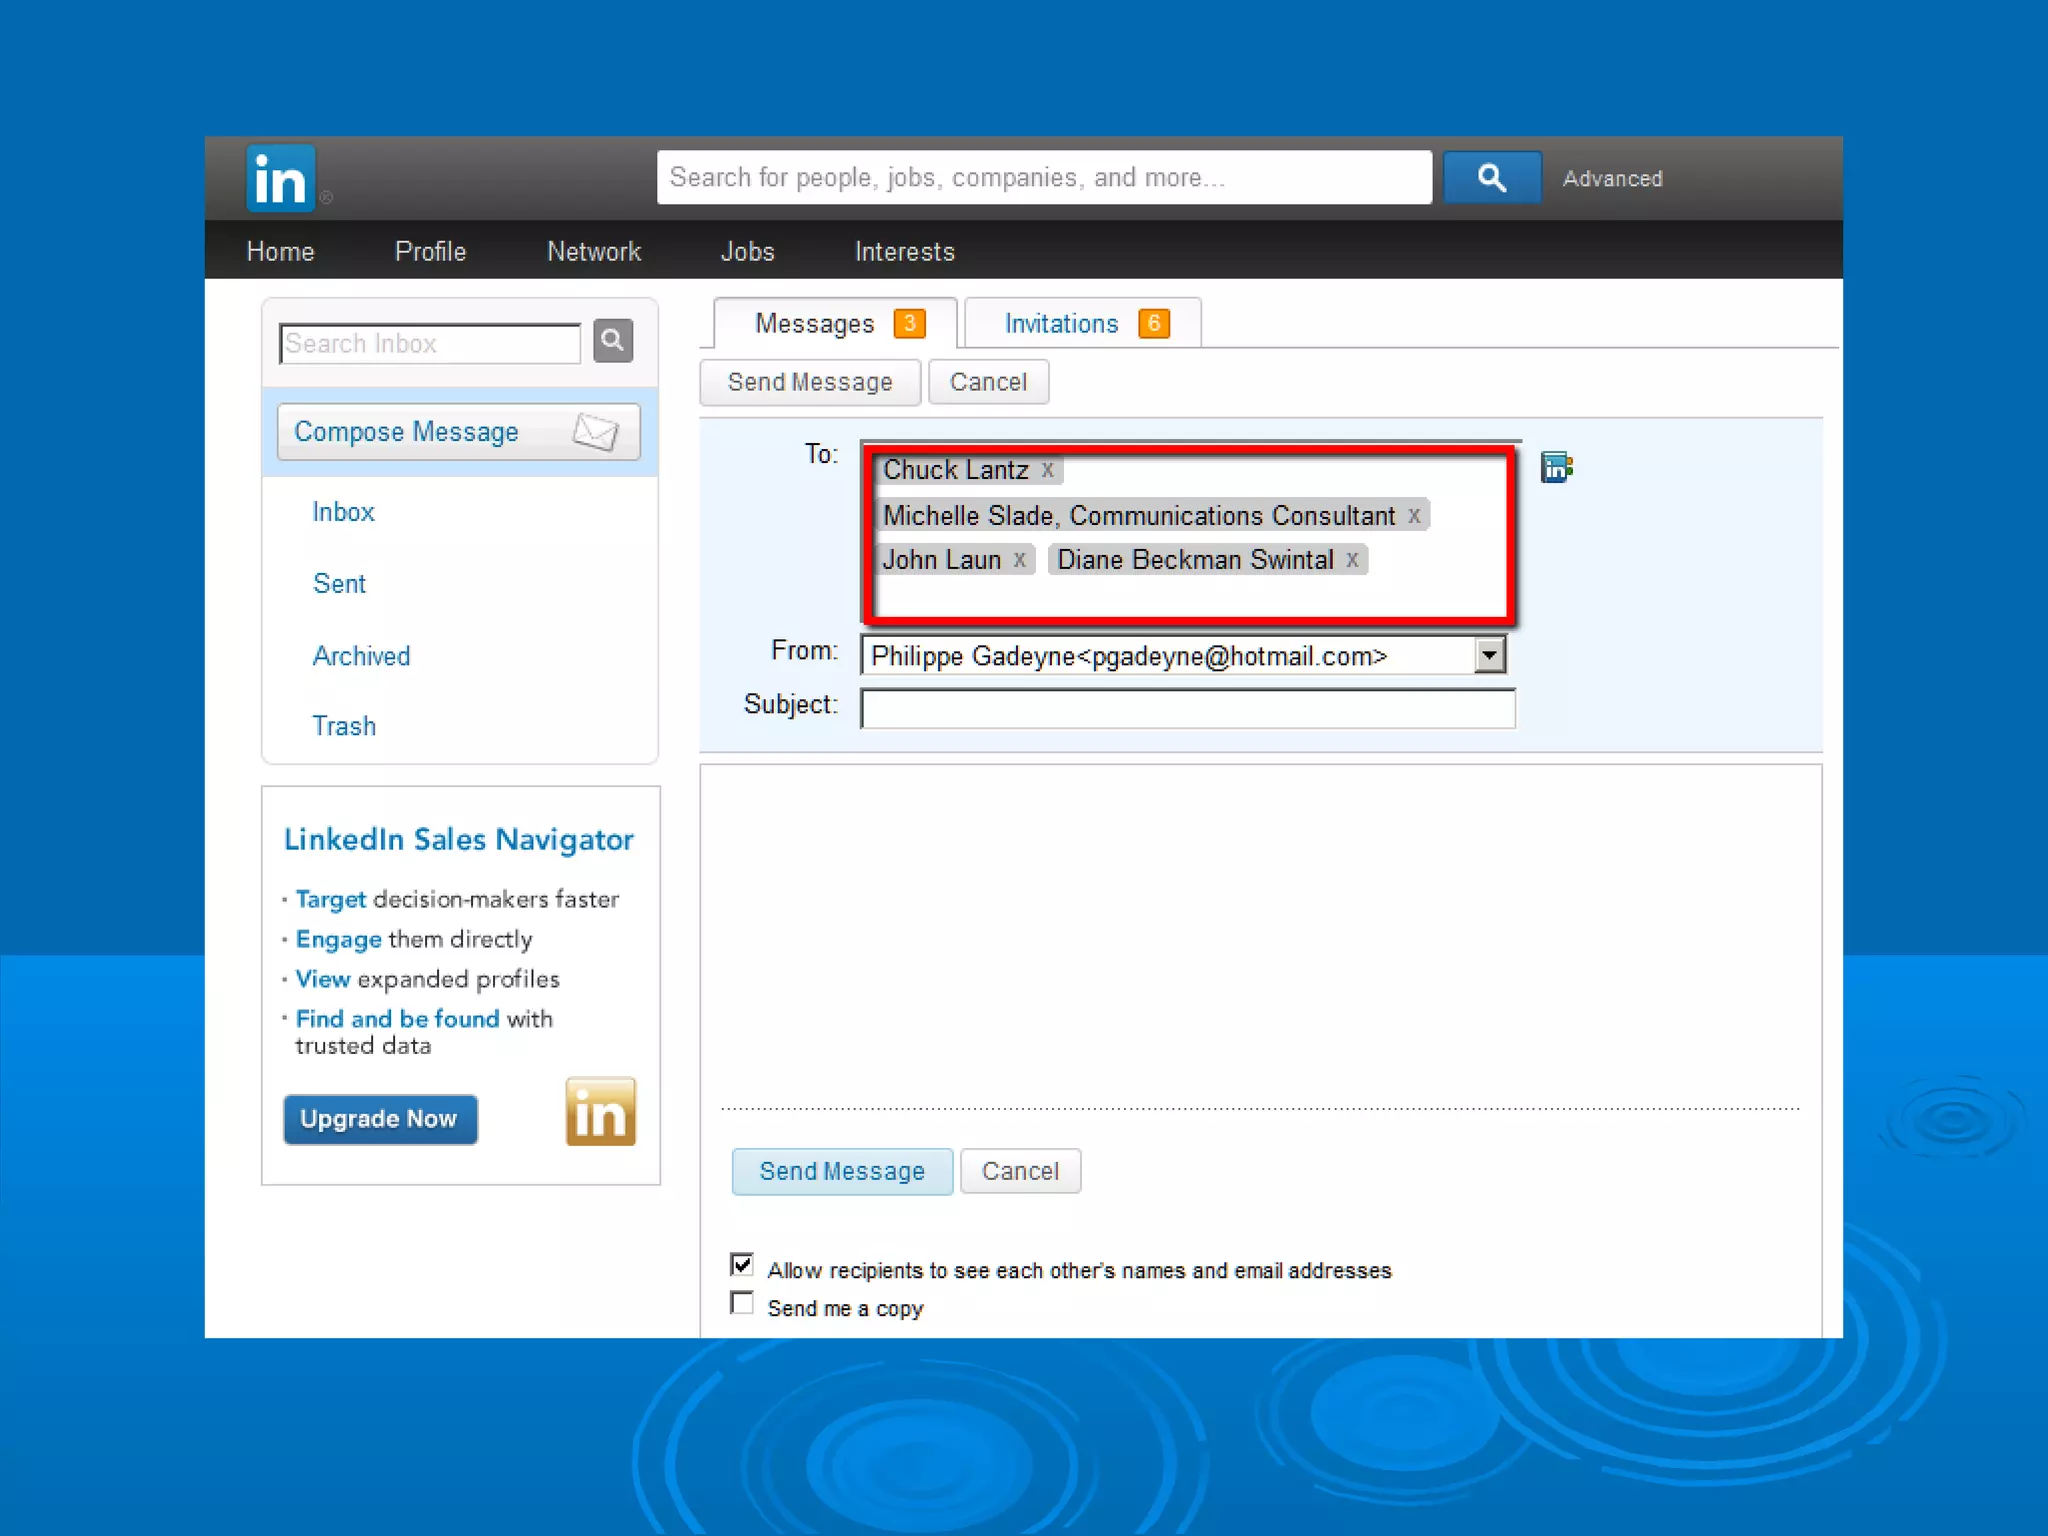Screen dimensions: 2048x1536
Task: Click the Search Inbox magnifier icon
Action: click(x=613, y=341)
